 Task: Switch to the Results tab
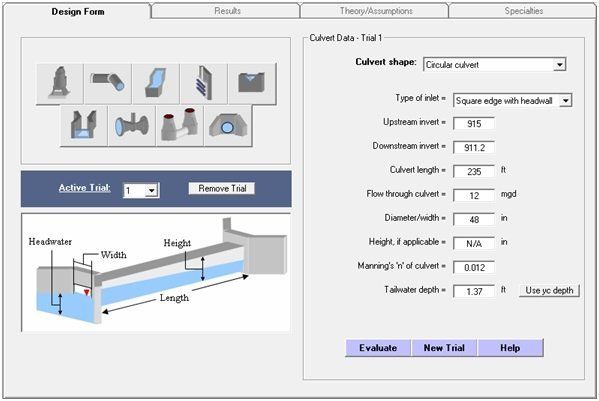(226, 11)
